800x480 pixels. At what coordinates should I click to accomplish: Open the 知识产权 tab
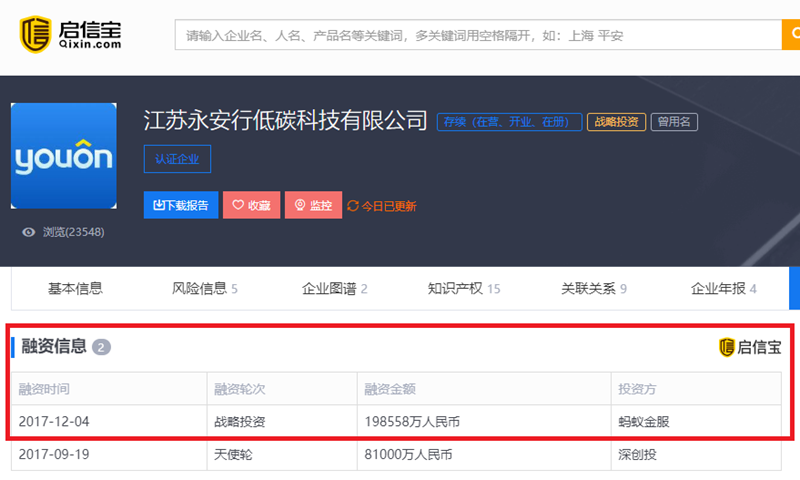tap(464, 289)
